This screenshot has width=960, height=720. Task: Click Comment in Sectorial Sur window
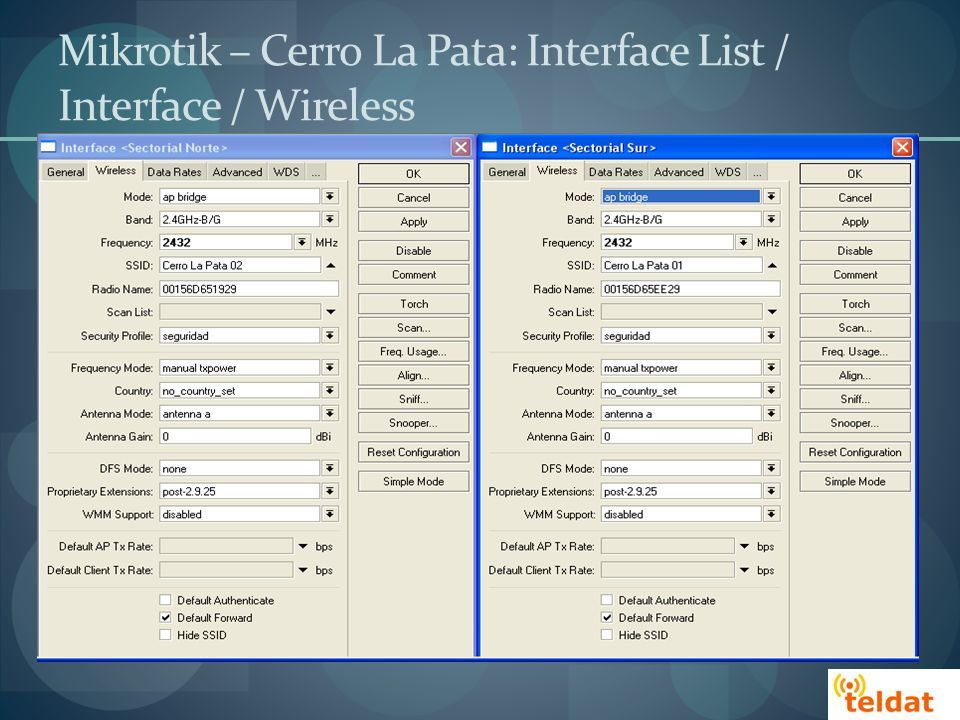(855, 275)
